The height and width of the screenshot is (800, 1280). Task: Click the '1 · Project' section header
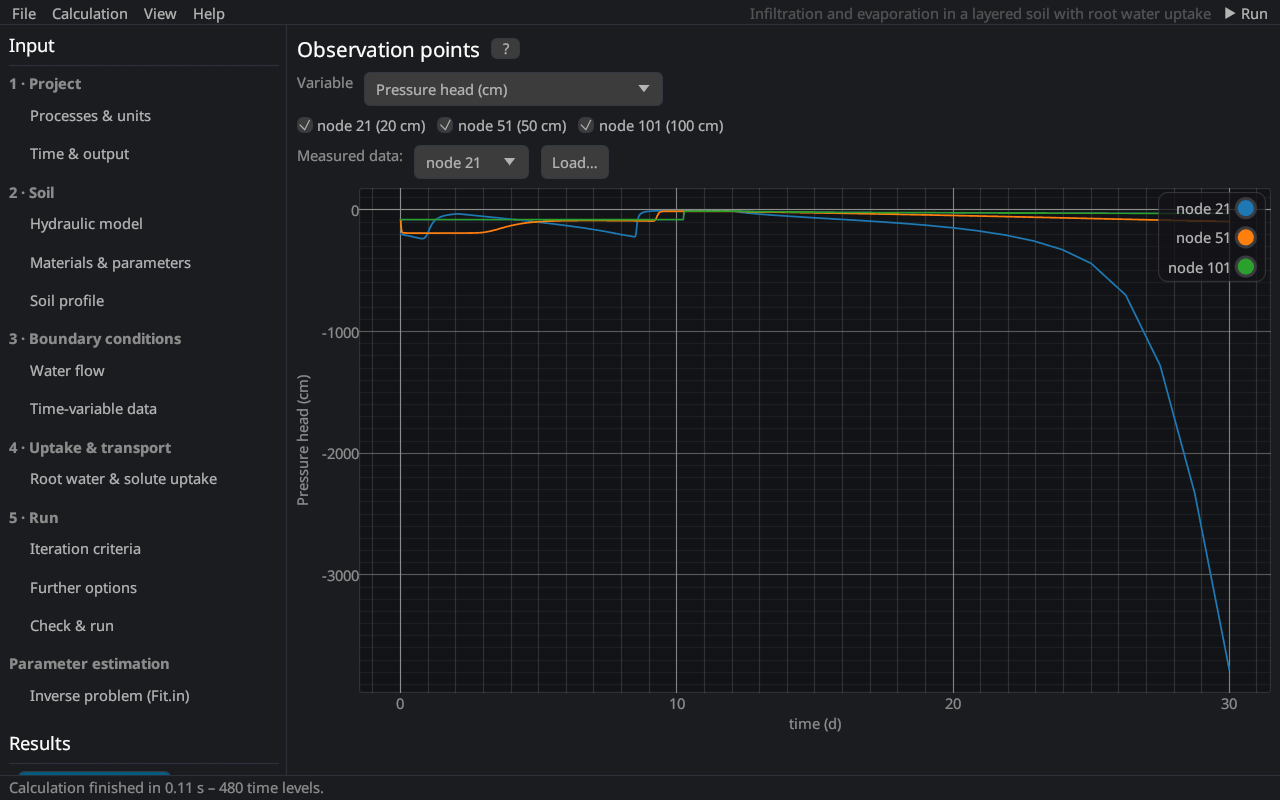point(45,84)
